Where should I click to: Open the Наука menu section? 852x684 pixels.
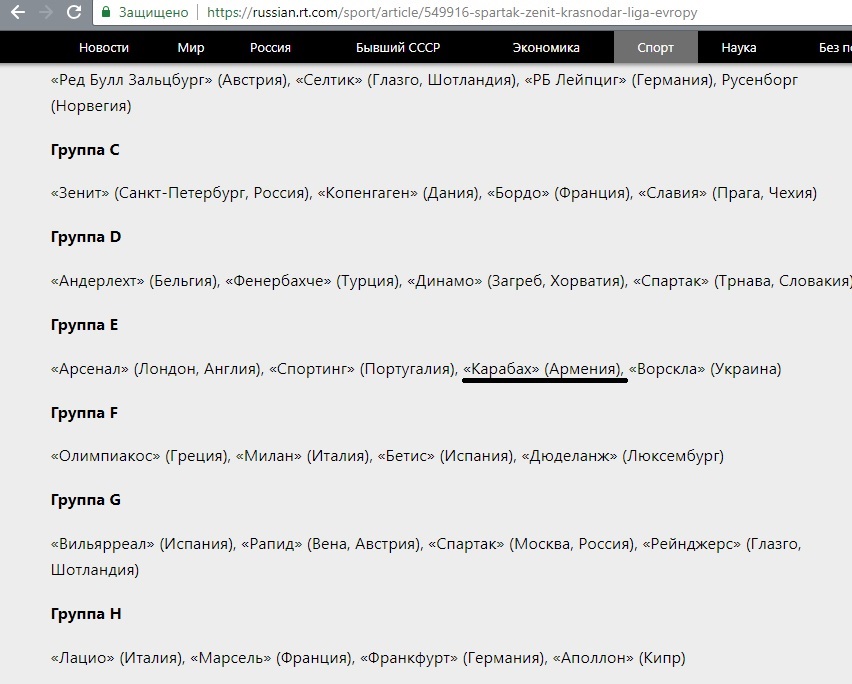click(x=738, y=48)
